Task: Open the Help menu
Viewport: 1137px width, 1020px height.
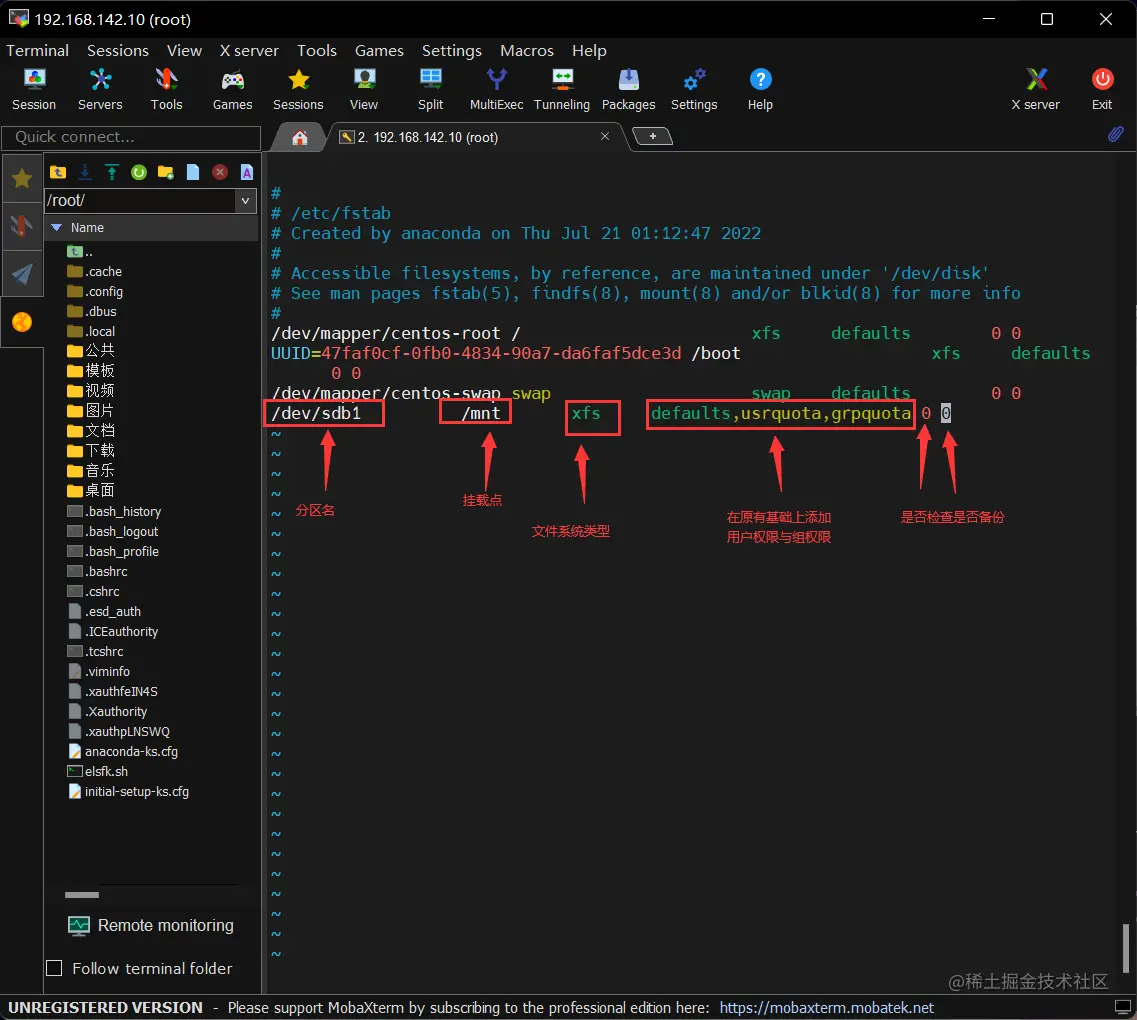Action: point(589,51)
